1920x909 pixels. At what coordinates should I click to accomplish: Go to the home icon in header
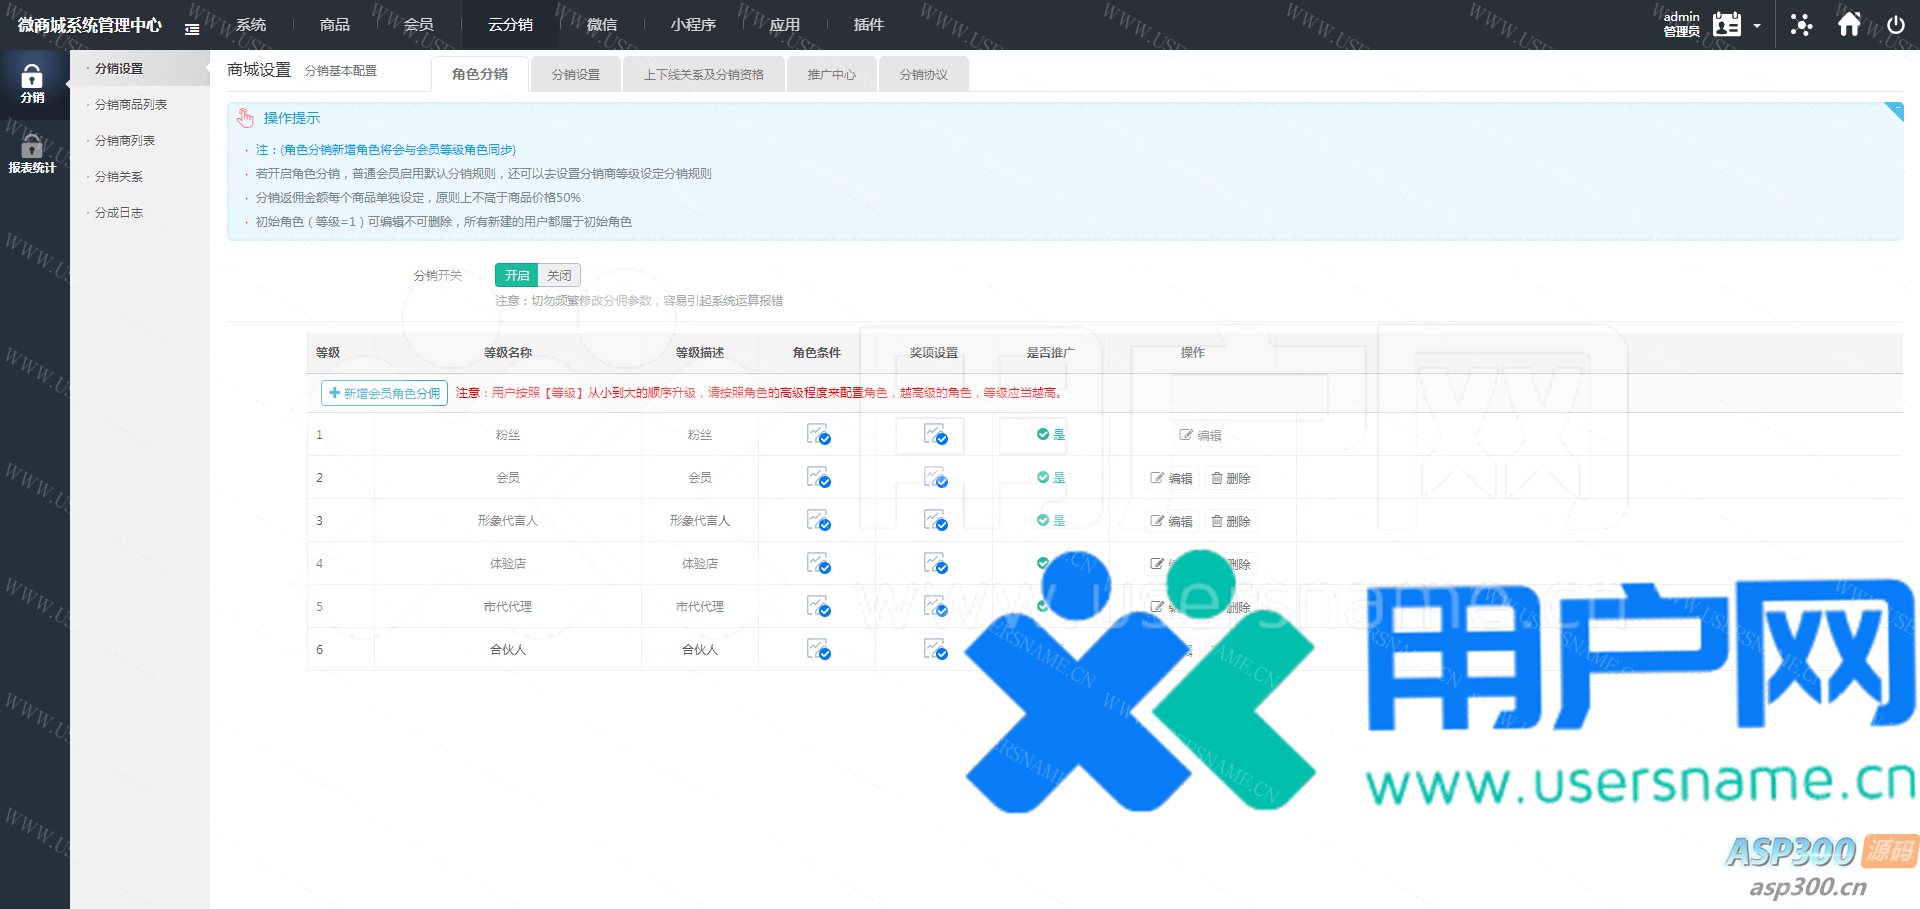point(1849,23)
